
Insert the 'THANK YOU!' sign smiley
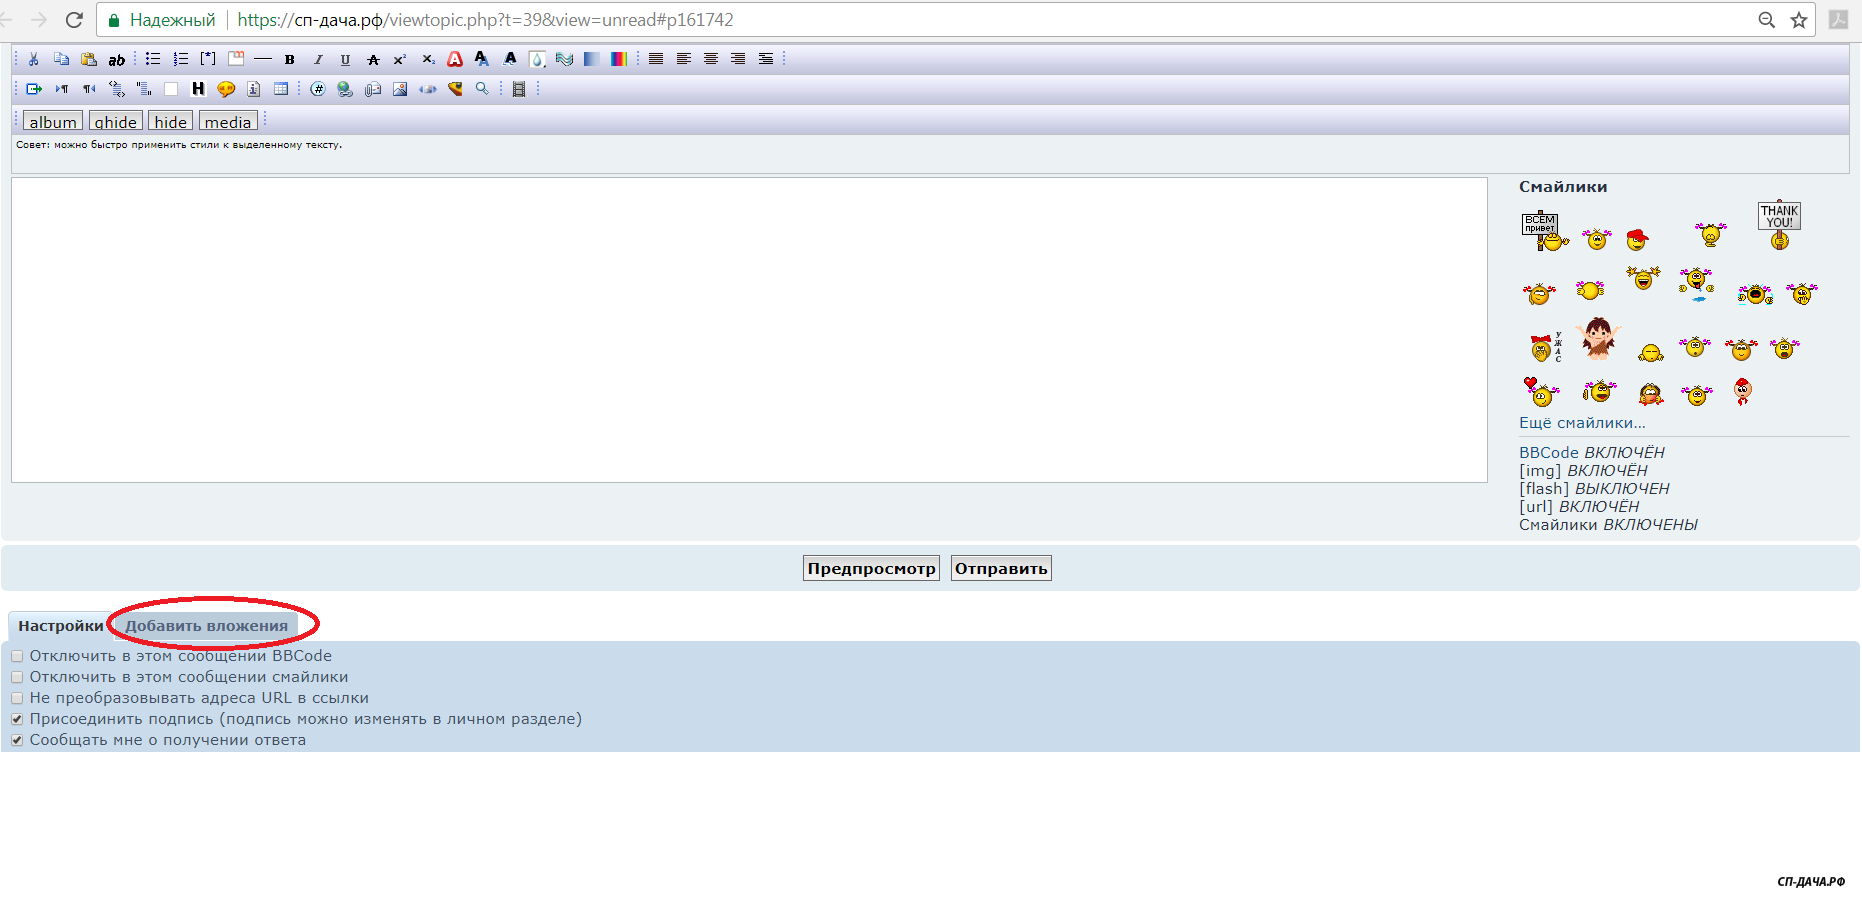click(x=1779, y=225)
